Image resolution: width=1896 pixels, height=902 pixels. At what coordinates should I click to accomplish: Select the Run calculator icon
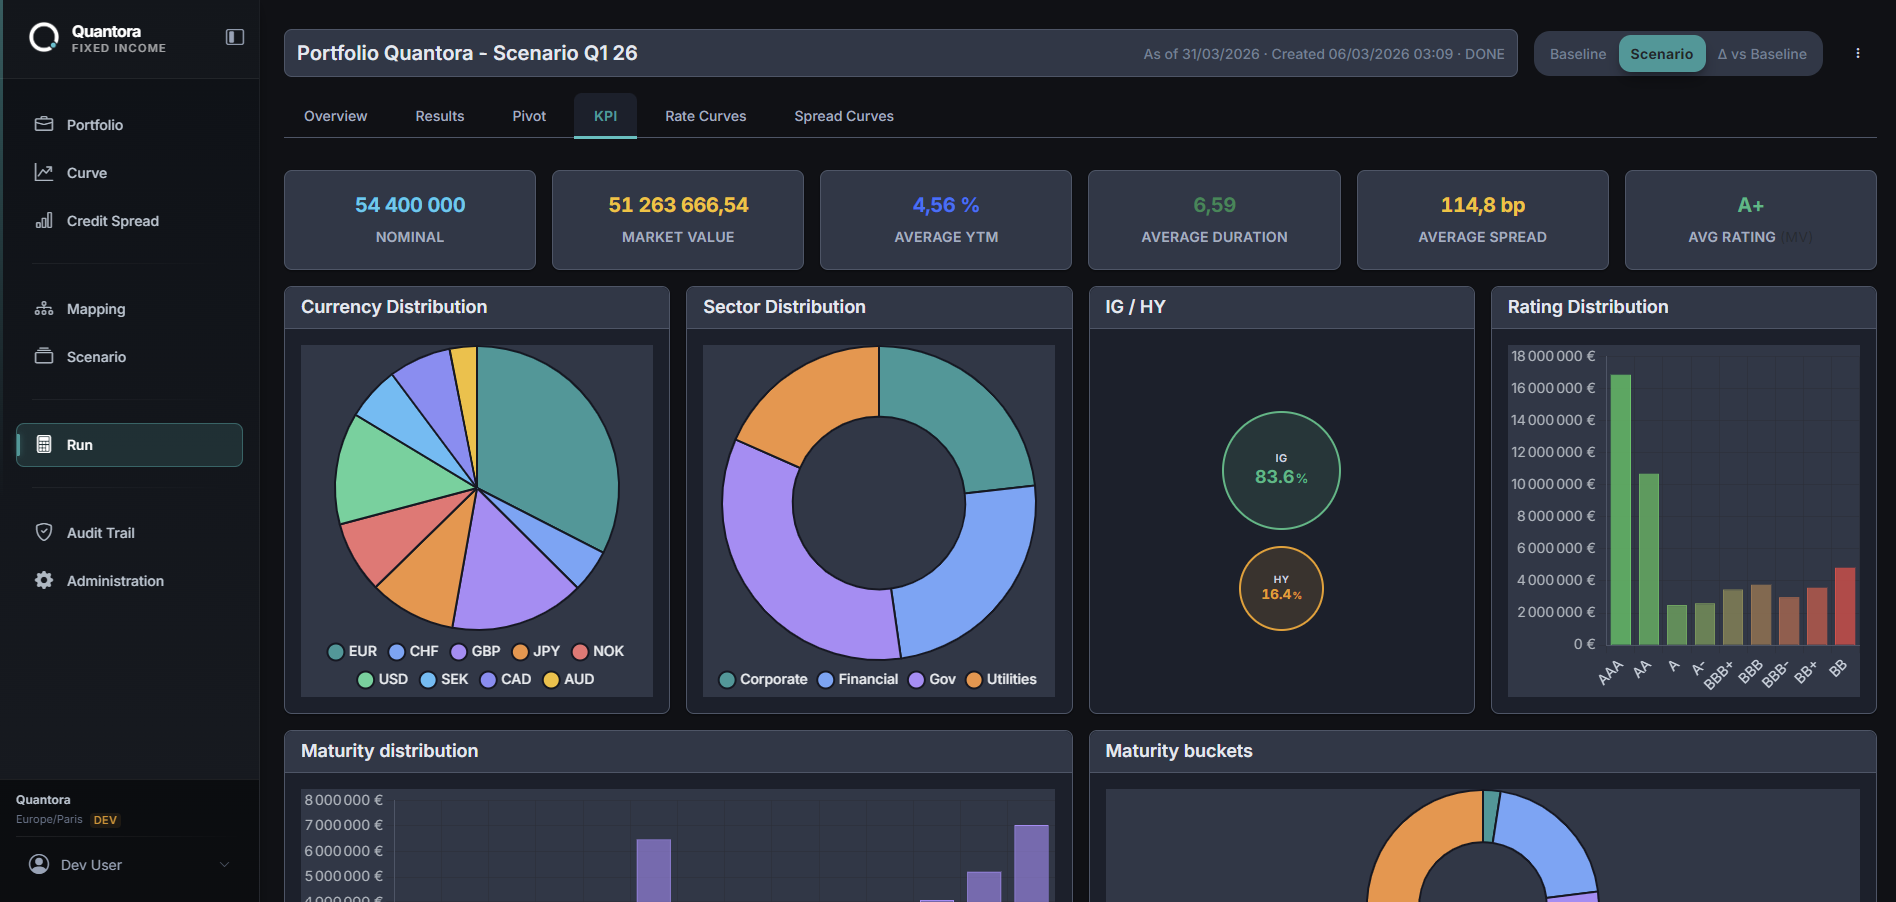pyautogui.click(x=44, y=444)
